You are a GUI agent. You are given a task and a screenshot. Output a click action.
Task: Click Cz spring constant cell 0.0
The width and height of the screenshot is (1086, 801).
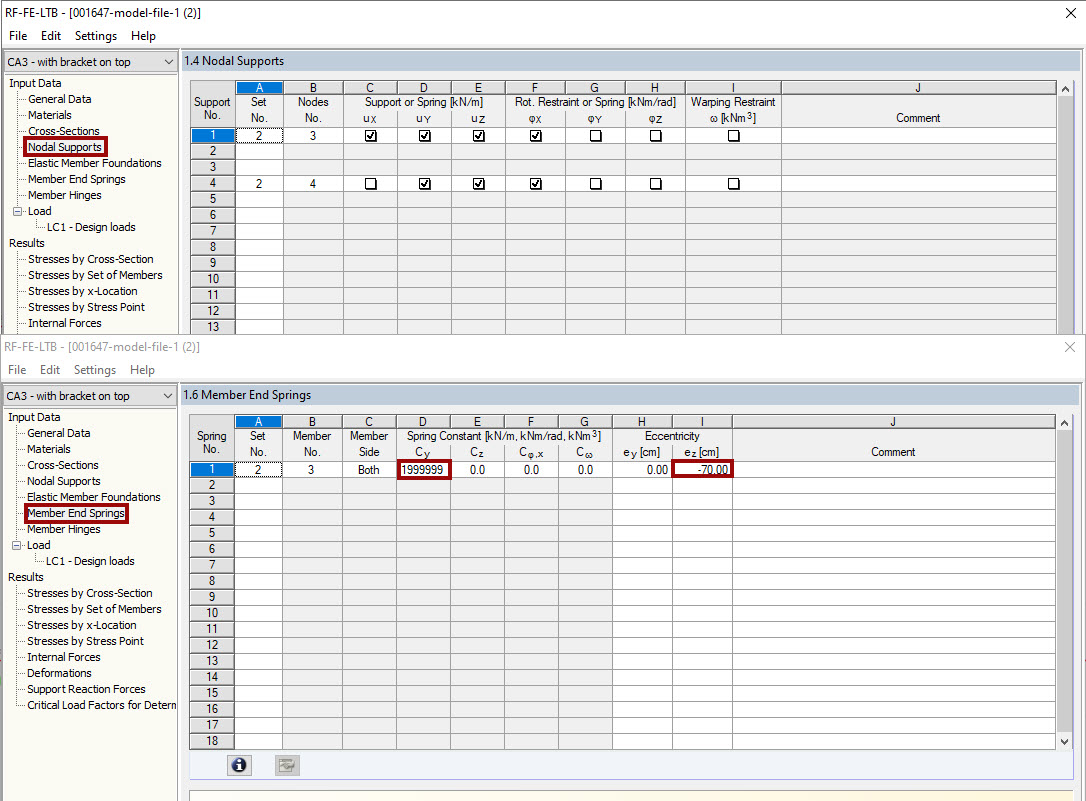click(x=477, y=469)
